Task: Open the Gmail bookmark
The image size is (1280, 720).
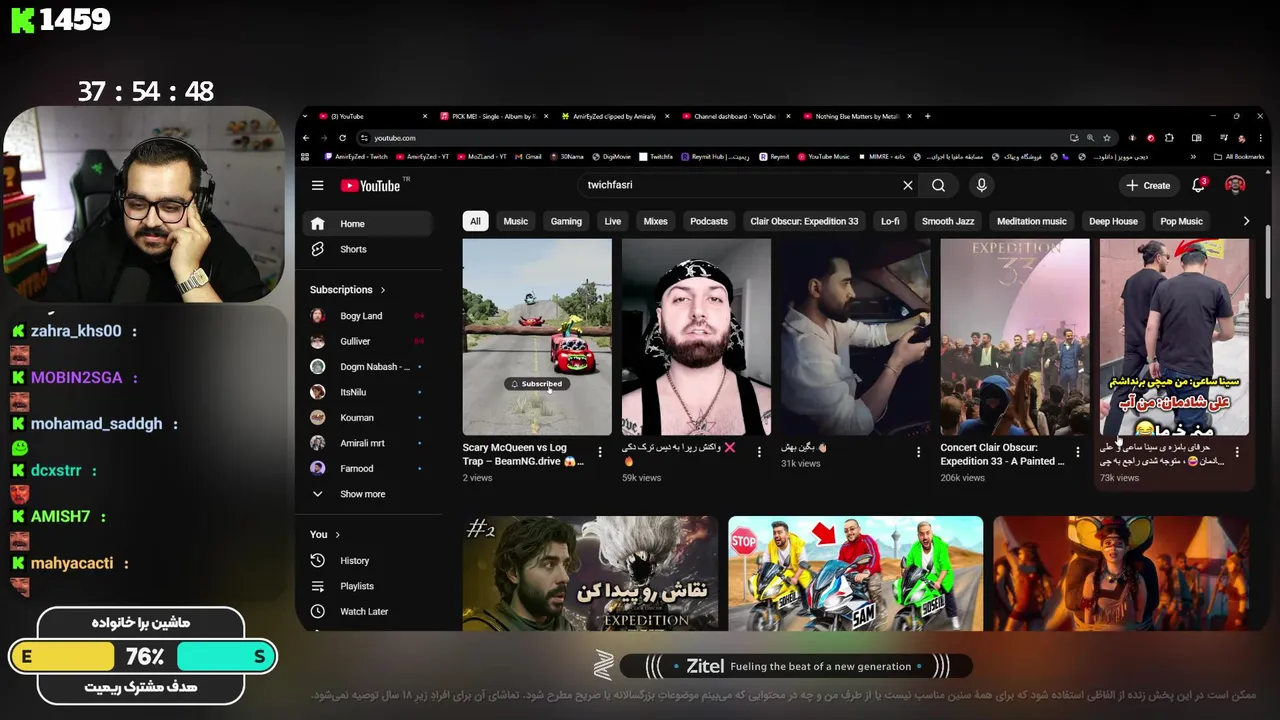Action: pyautogui.click(x=527, y=157)
